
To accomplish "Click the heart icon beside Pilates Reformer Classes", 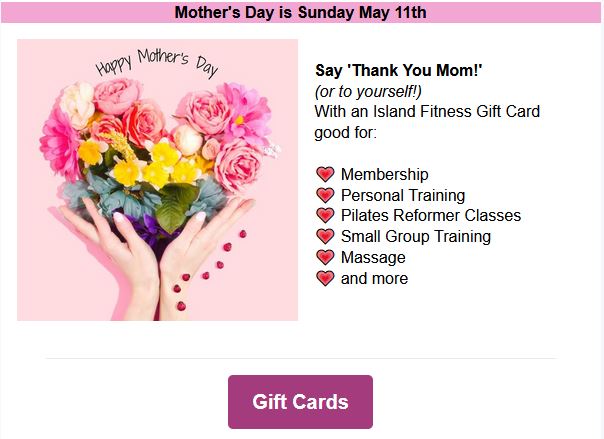I will 325,215.
